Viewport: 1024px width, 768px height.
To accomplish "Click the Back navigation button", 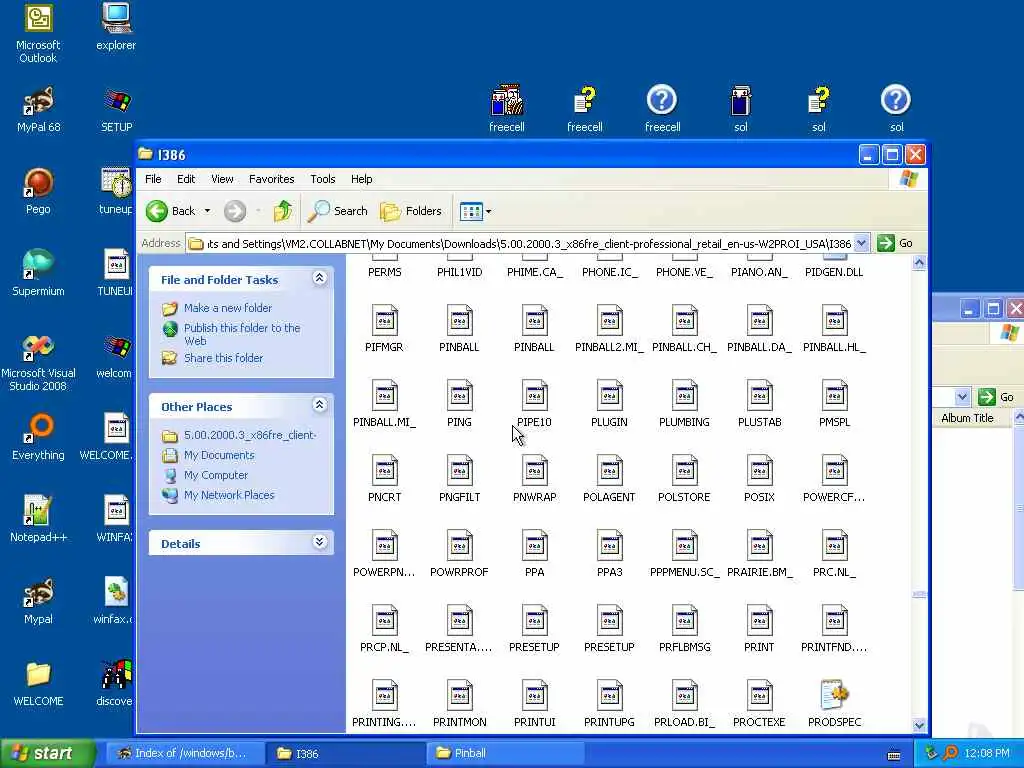I will [x=171, y=211].
